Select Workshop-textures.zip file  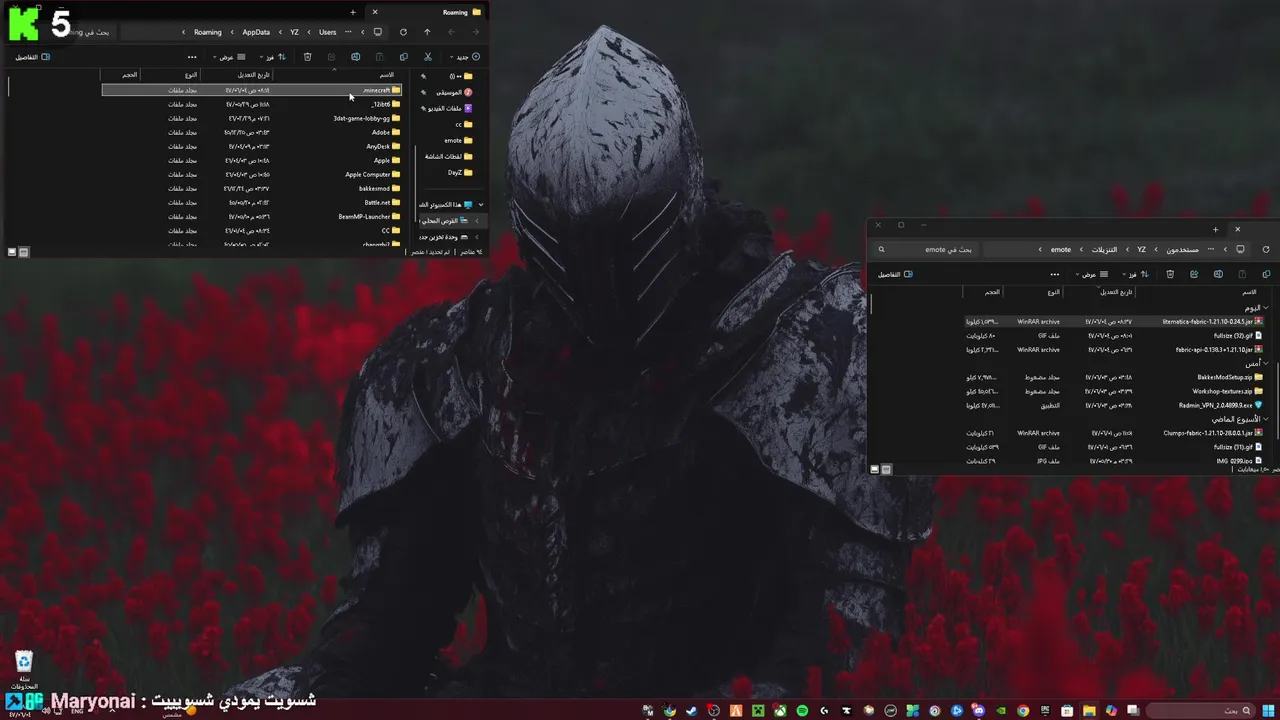coord(1115,391)
